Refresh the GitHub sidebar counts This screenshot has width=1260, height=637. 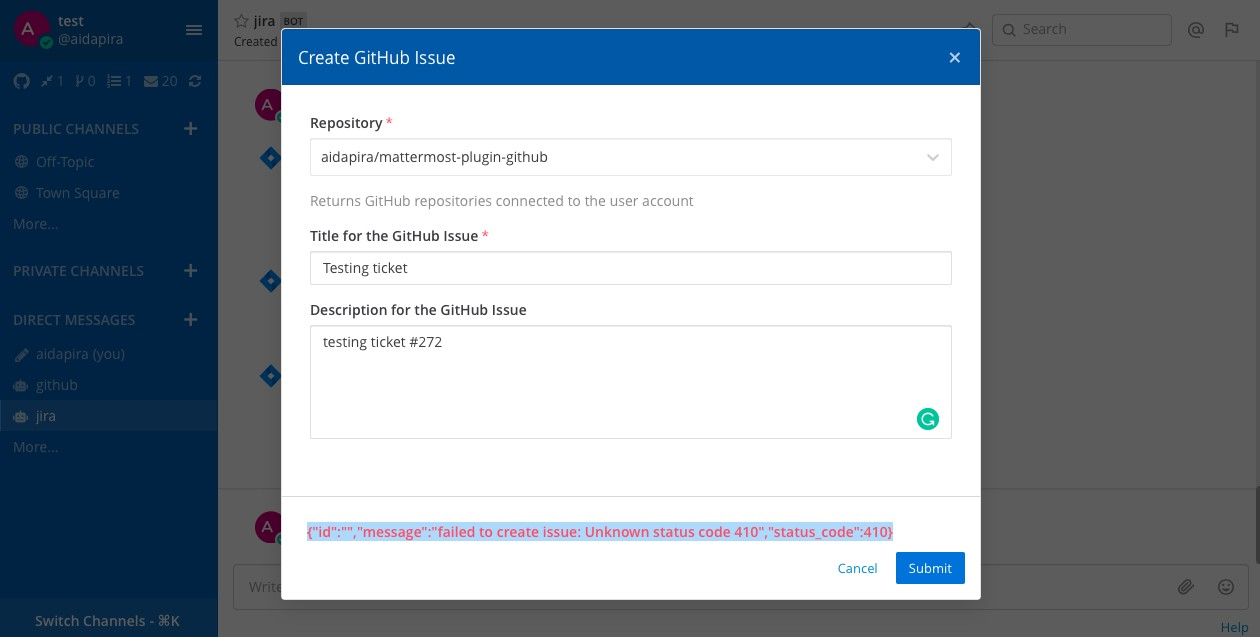pyautogui.click(x=195, y=81)
